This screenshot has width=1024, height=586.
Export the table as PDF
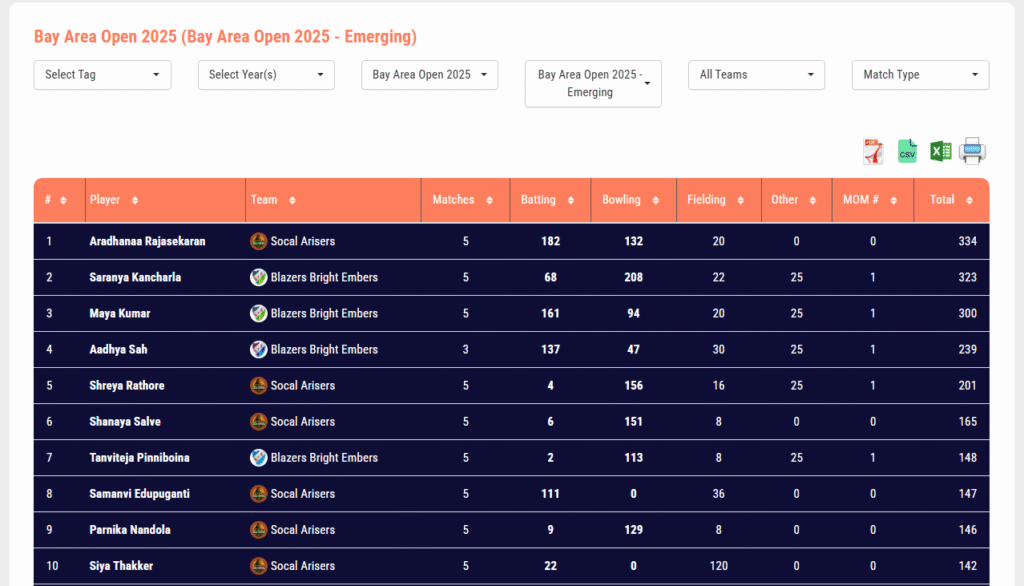[873, 152]
